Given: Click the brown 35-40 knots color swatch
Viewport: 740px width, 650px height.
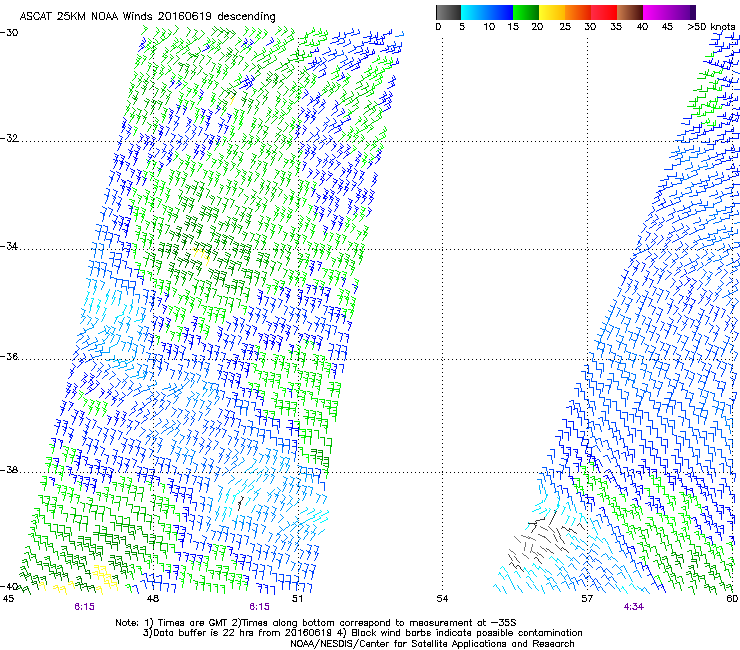Looking at the screenshot, I should pyautogui.click(x=630, y=12).
